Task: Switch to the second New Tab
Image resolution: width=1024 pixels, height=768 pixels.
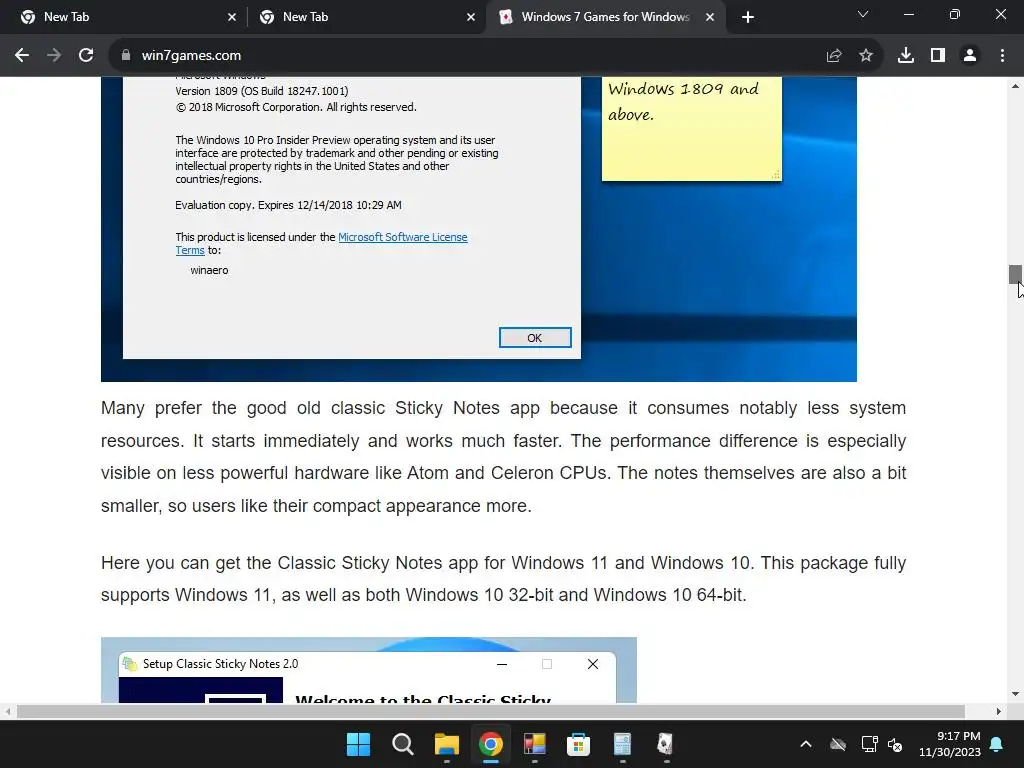Action: 366,17
